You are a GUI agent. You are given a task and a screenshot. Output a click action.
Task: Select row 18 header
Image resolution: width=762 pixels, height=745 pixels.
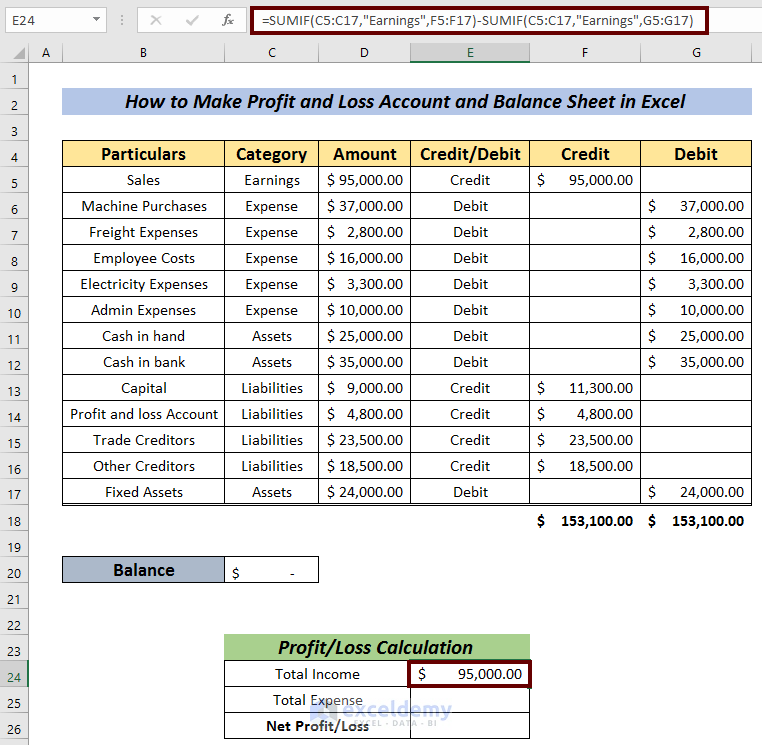(14, 520)
